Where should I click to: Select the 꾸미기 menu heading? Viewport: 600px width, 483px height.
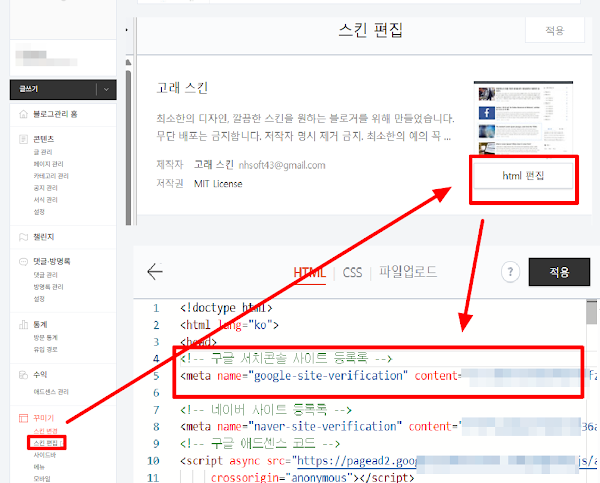tap(43, 418)
